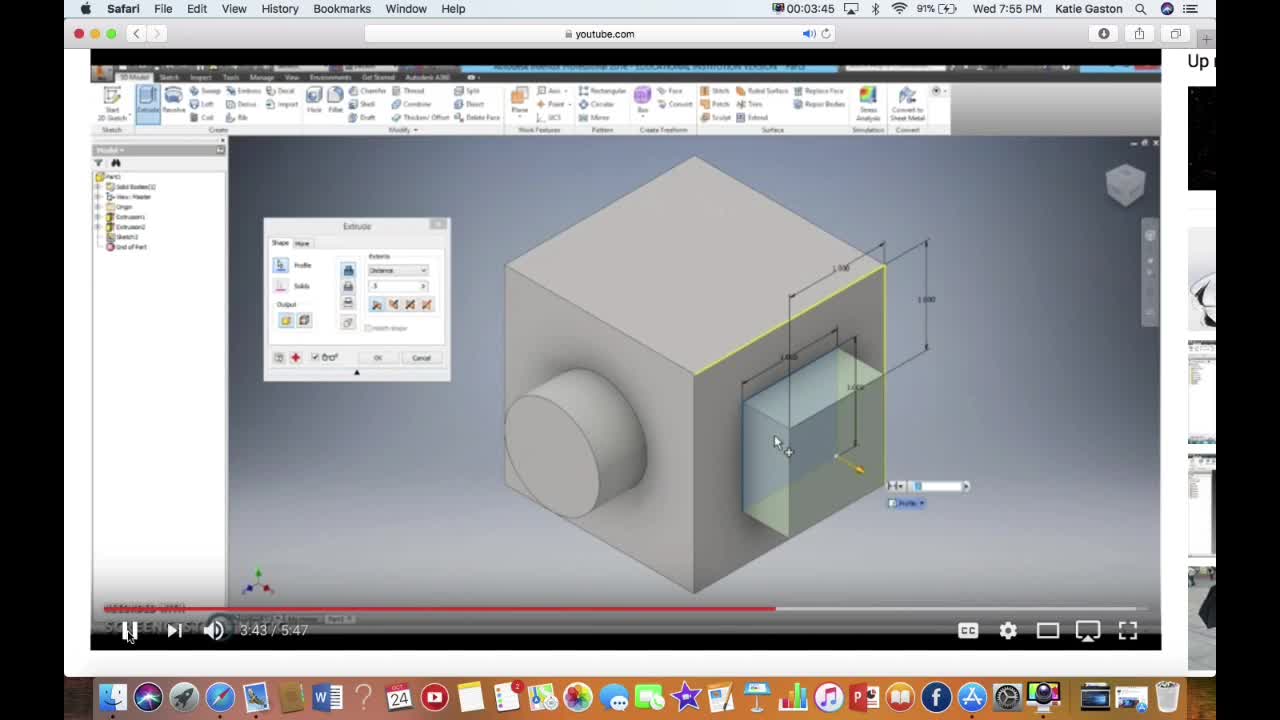
Task: Pause the YouTube video
Action: click(x=130, y=630)
